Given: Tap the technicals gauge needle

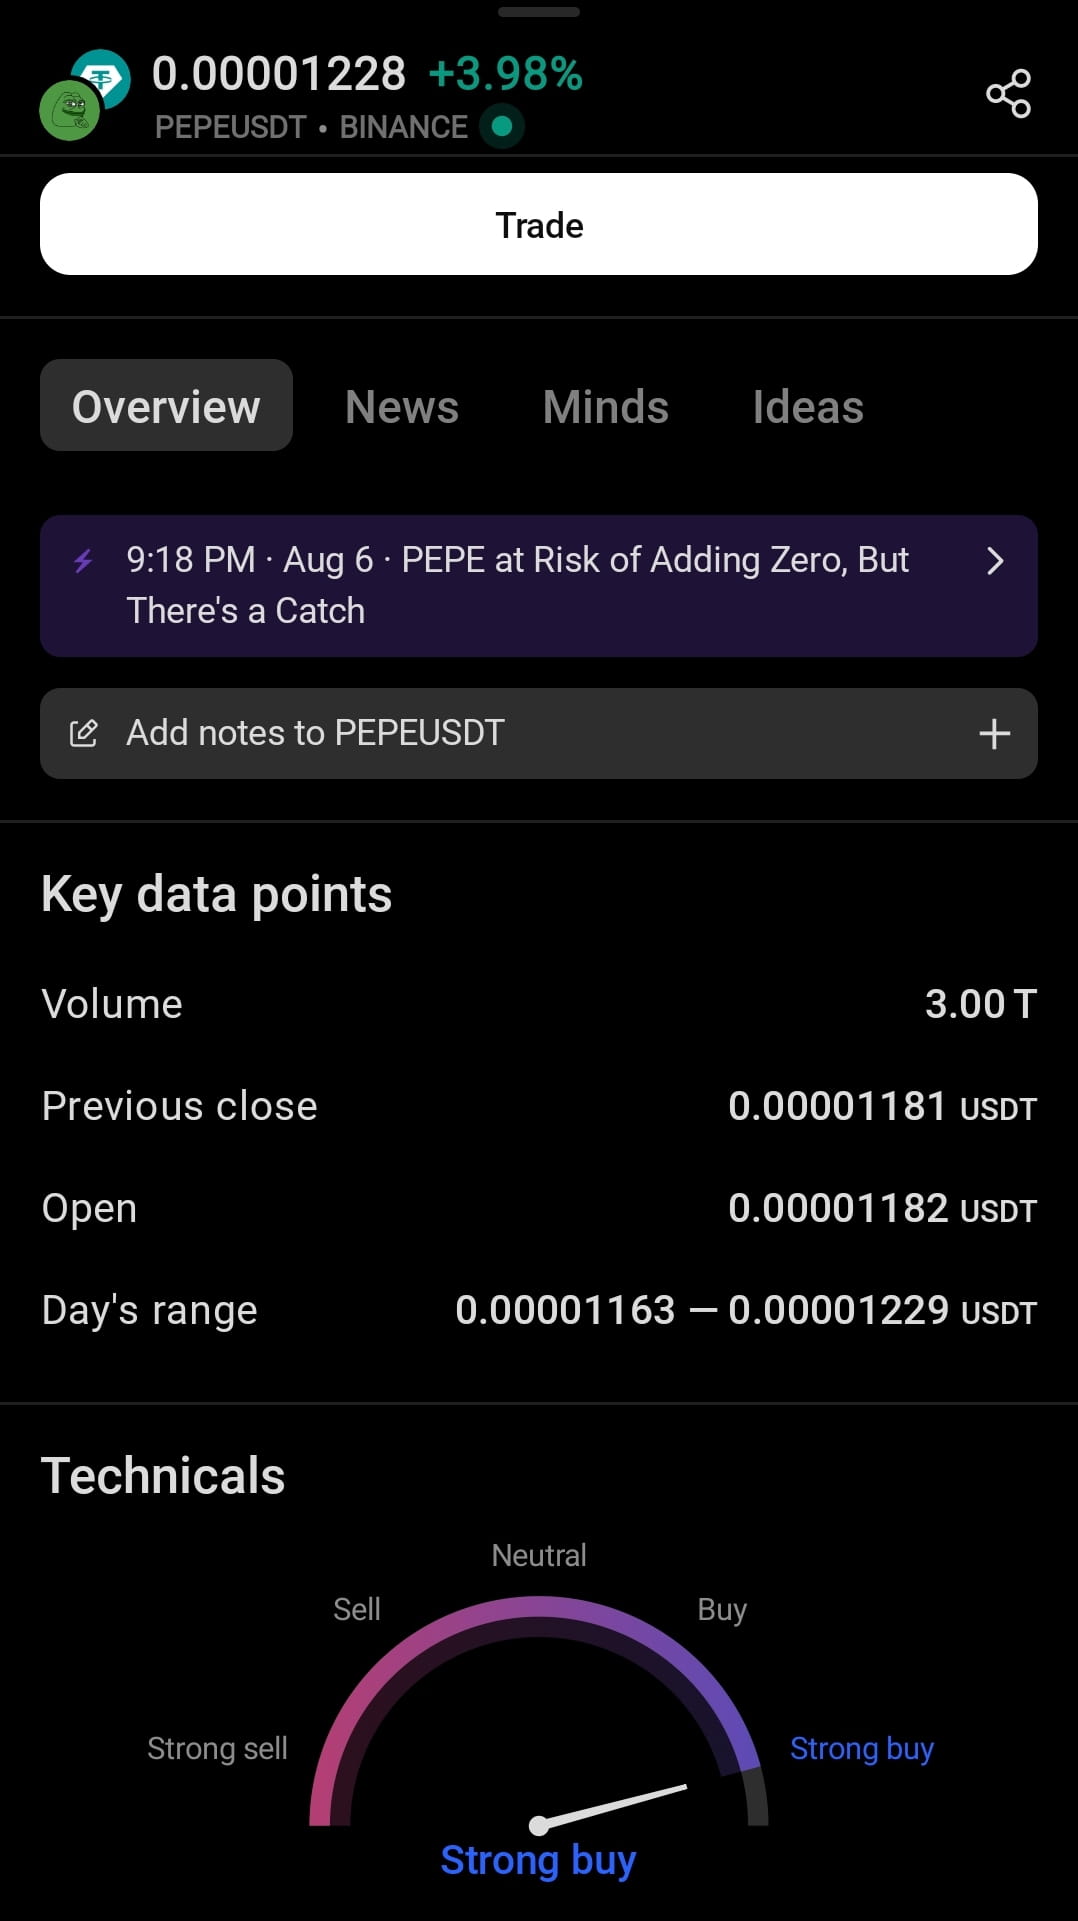Looking at the screenshot, I should [x=610, y=1806].
